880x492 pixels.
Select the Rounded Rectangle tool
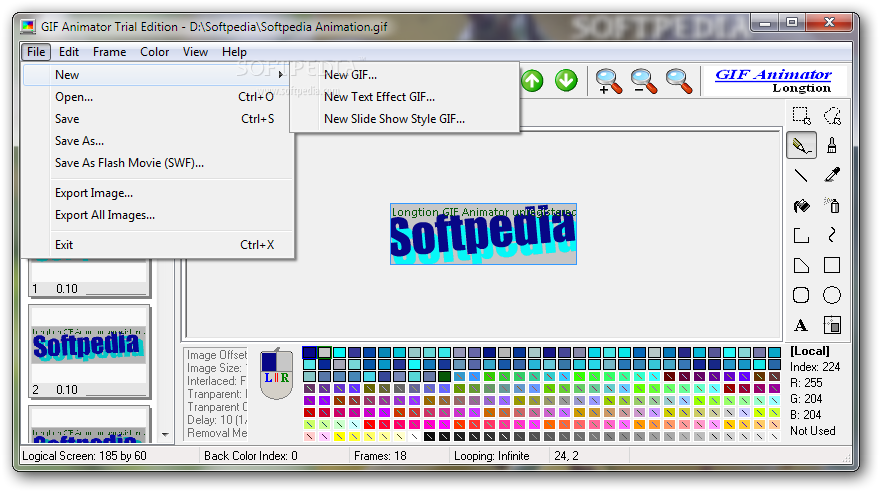pyautogui.click(x=801, y=295)
